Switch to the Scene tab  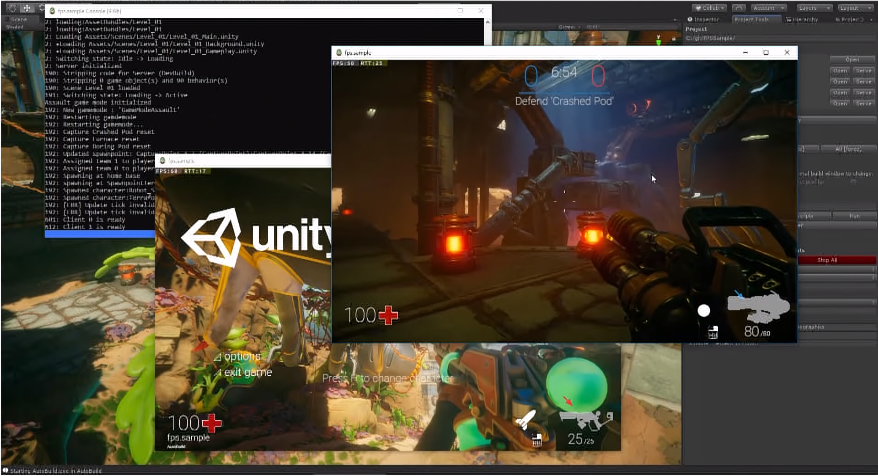(19, 19)
